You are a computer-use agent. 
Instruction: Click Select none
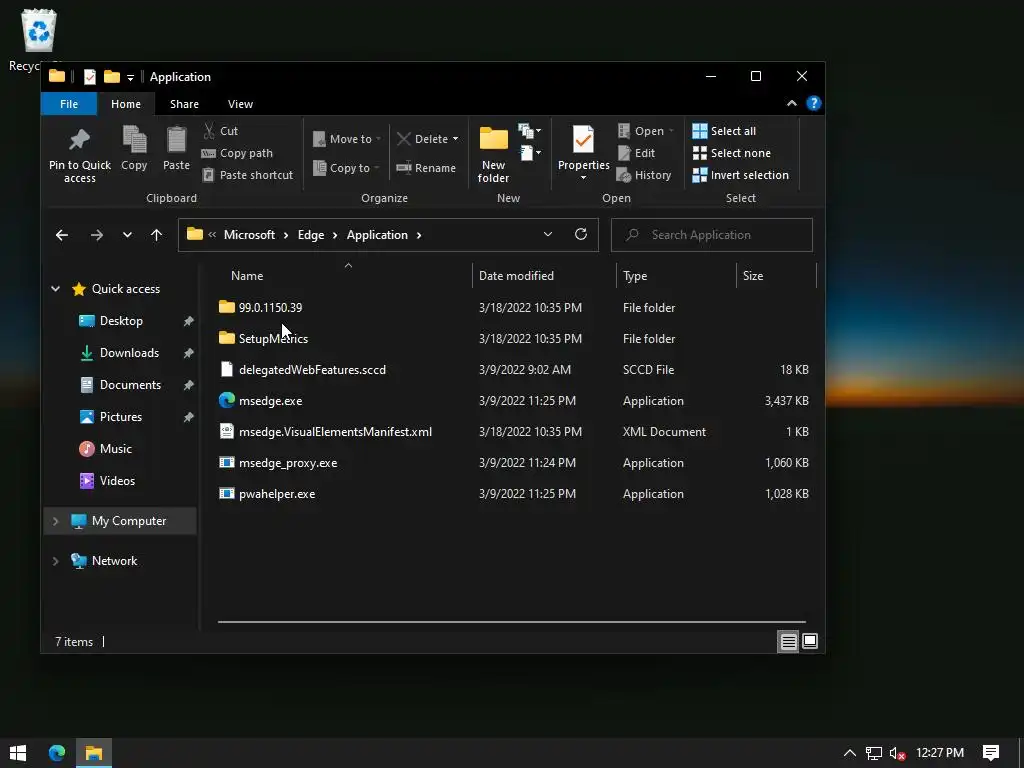(731, 153)
